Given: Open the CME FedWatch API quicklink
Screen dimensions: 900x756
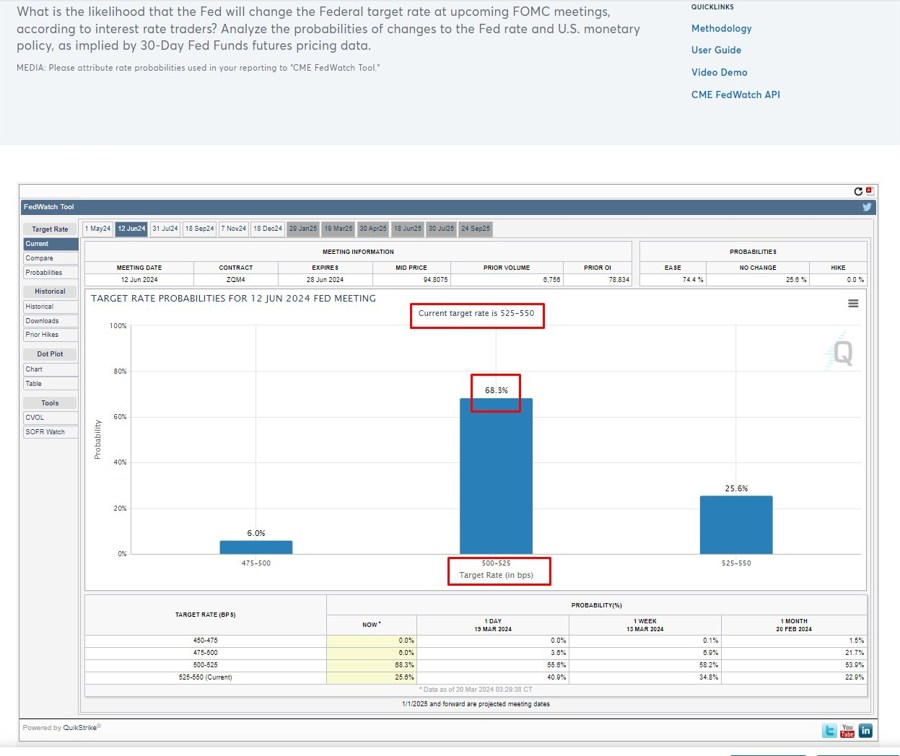Looking at the screenshot, I should (735, 95).
